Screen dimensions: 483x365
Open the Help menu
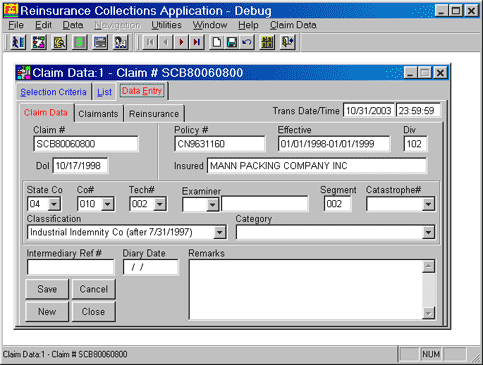tap(248, 25)
